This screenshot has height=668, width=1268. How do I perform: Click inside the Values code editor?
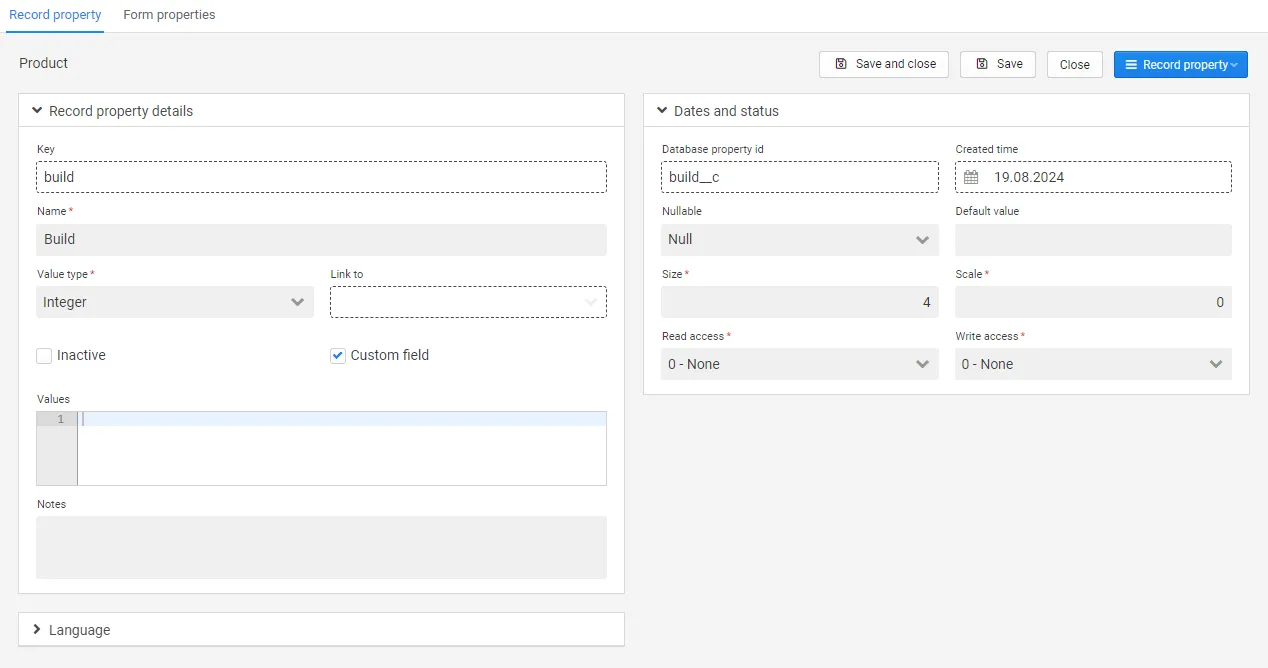pyautogui.click(x=340, y=448)
